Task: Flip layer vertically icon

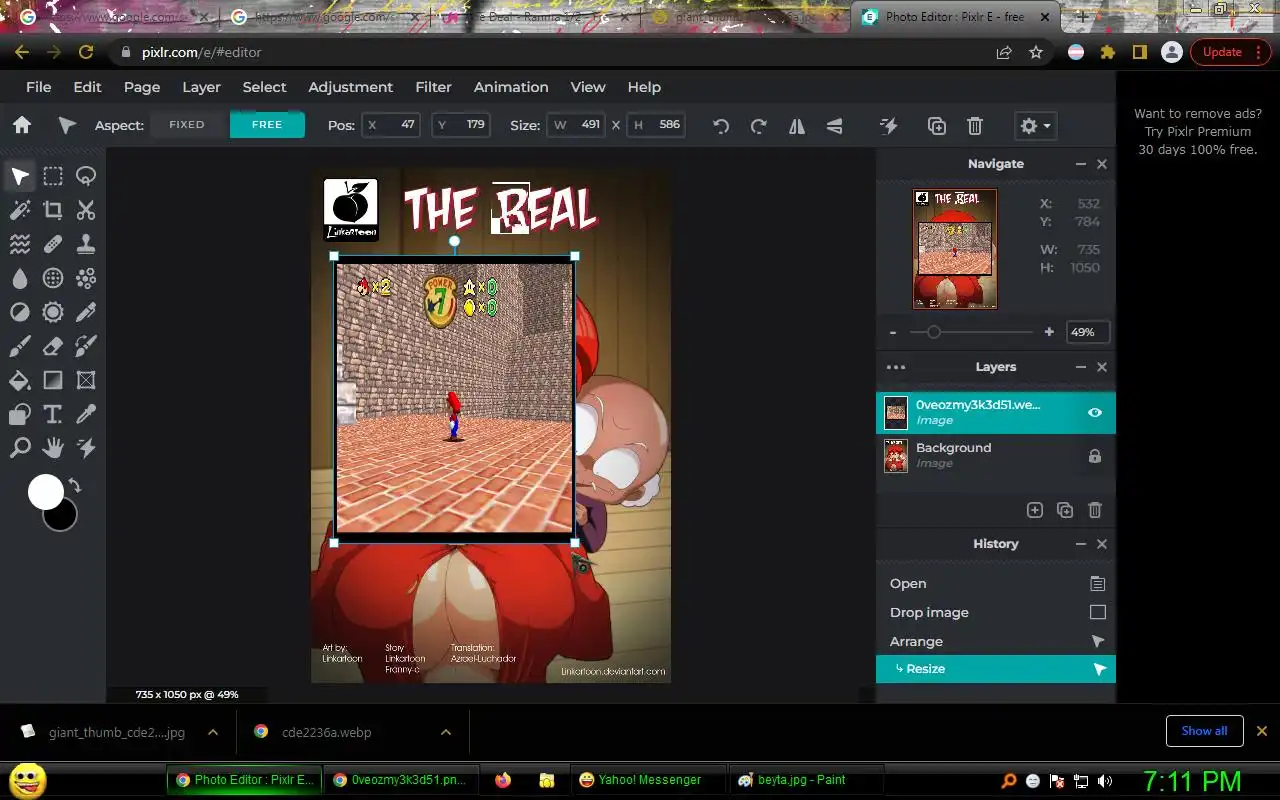Action: tap(834, 126)
